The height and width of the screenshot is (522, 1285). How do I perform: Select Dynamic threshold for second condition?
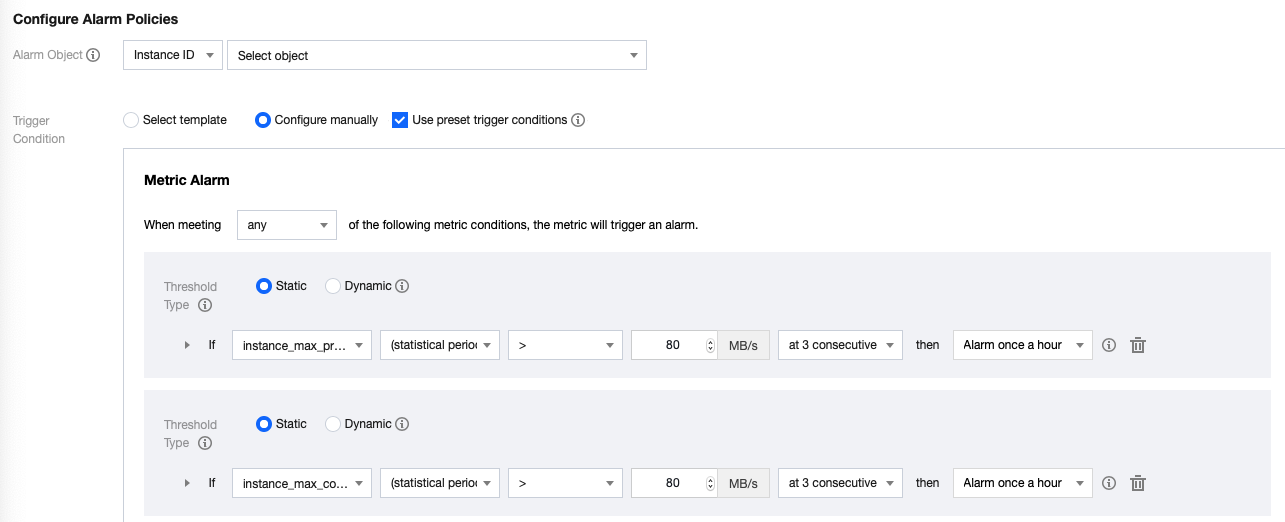tap(334, 424)
